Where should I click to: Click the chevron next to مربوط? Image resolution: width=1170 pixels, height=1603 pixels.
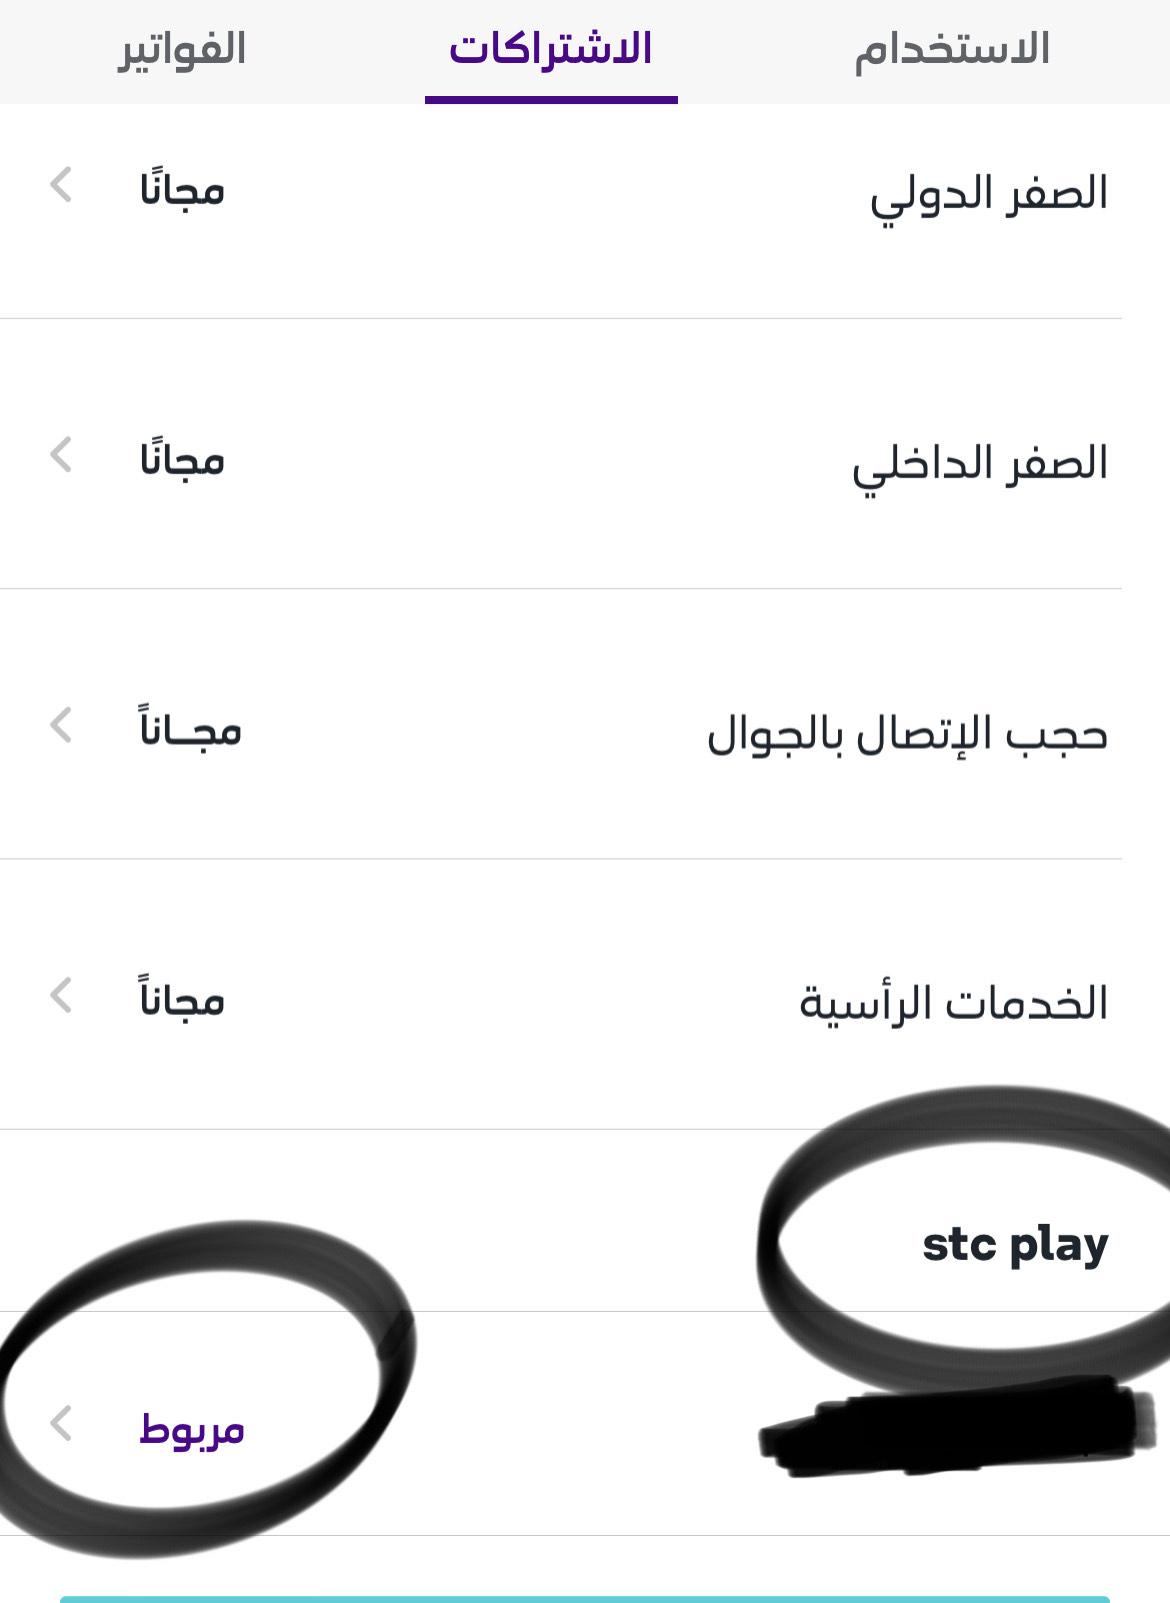tap(62, 1423)
